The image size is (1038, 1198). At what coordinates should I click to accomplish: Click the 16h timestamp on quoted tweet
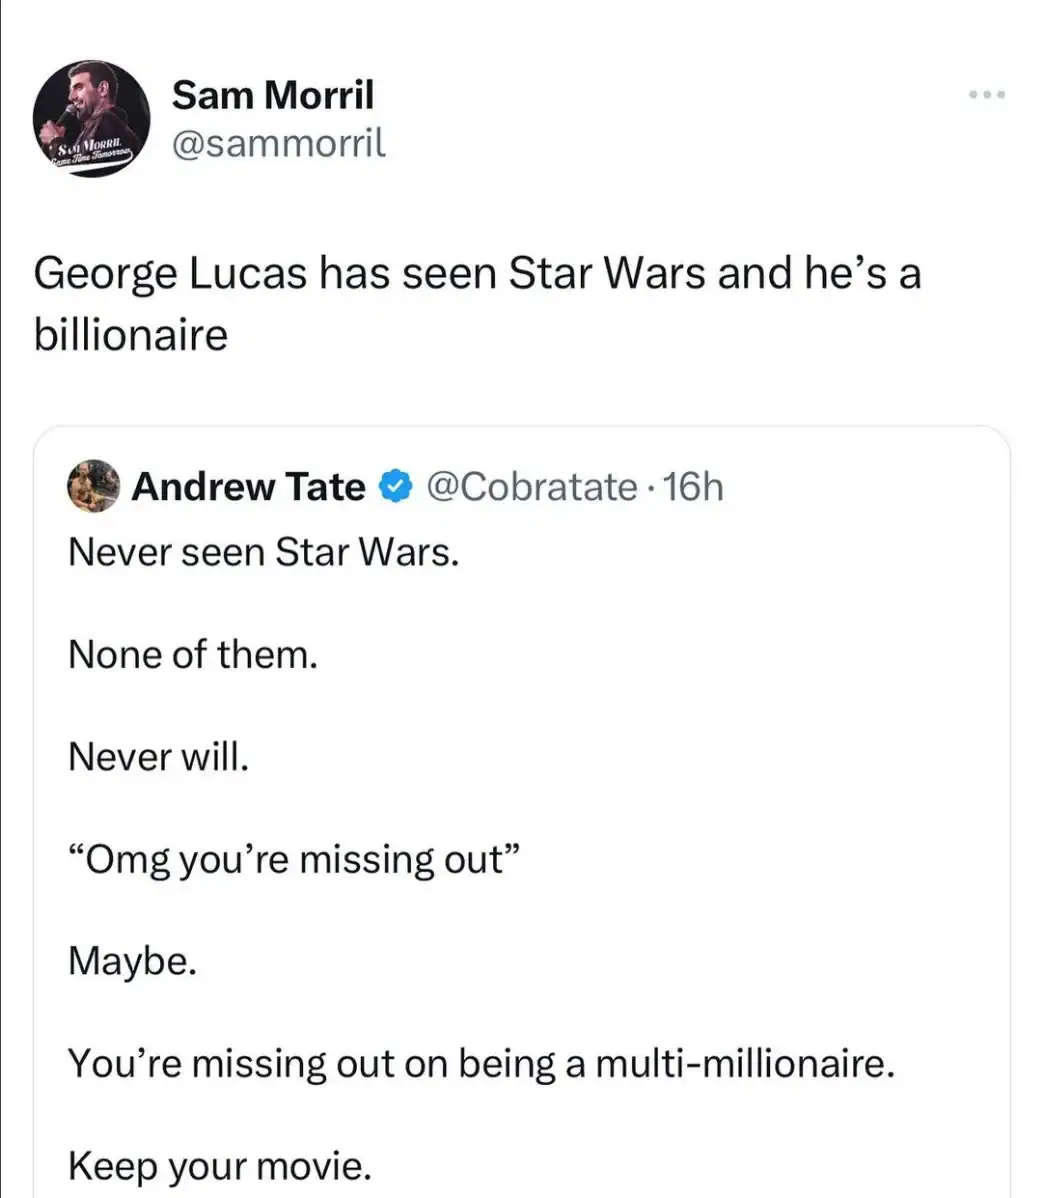(x=693, y=487)
